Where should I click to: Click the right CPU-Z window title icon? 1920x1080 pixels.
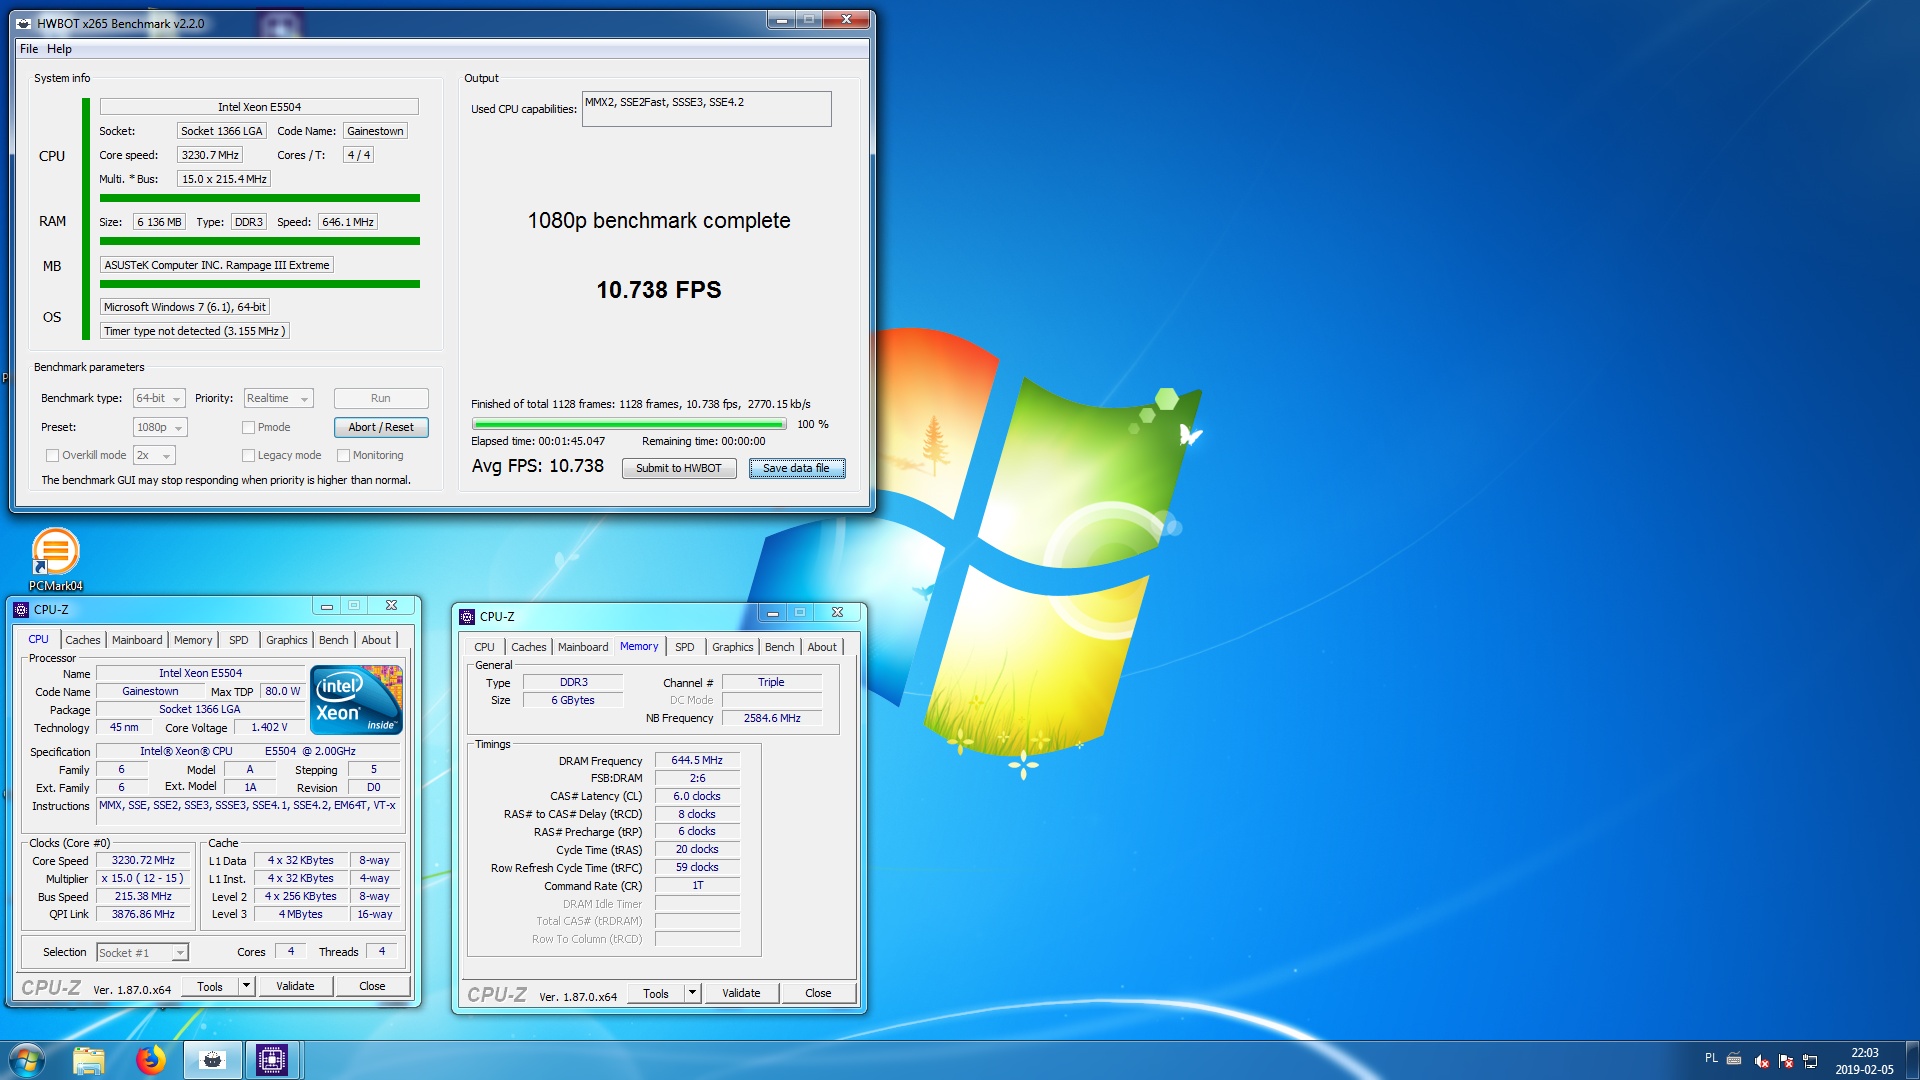[x=467, y=616]
